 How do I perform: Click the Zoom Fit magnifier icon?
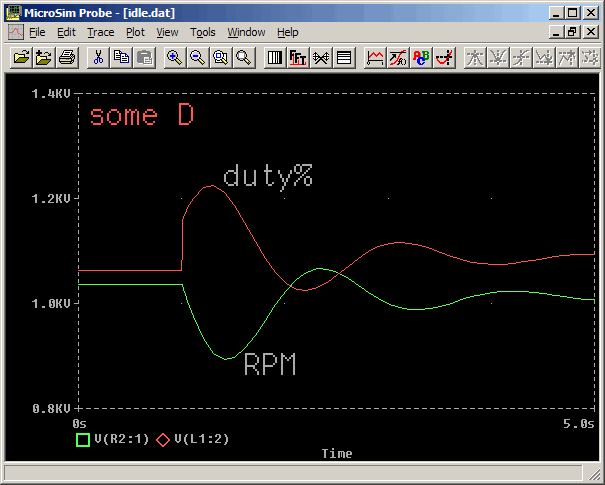point(243,57)
